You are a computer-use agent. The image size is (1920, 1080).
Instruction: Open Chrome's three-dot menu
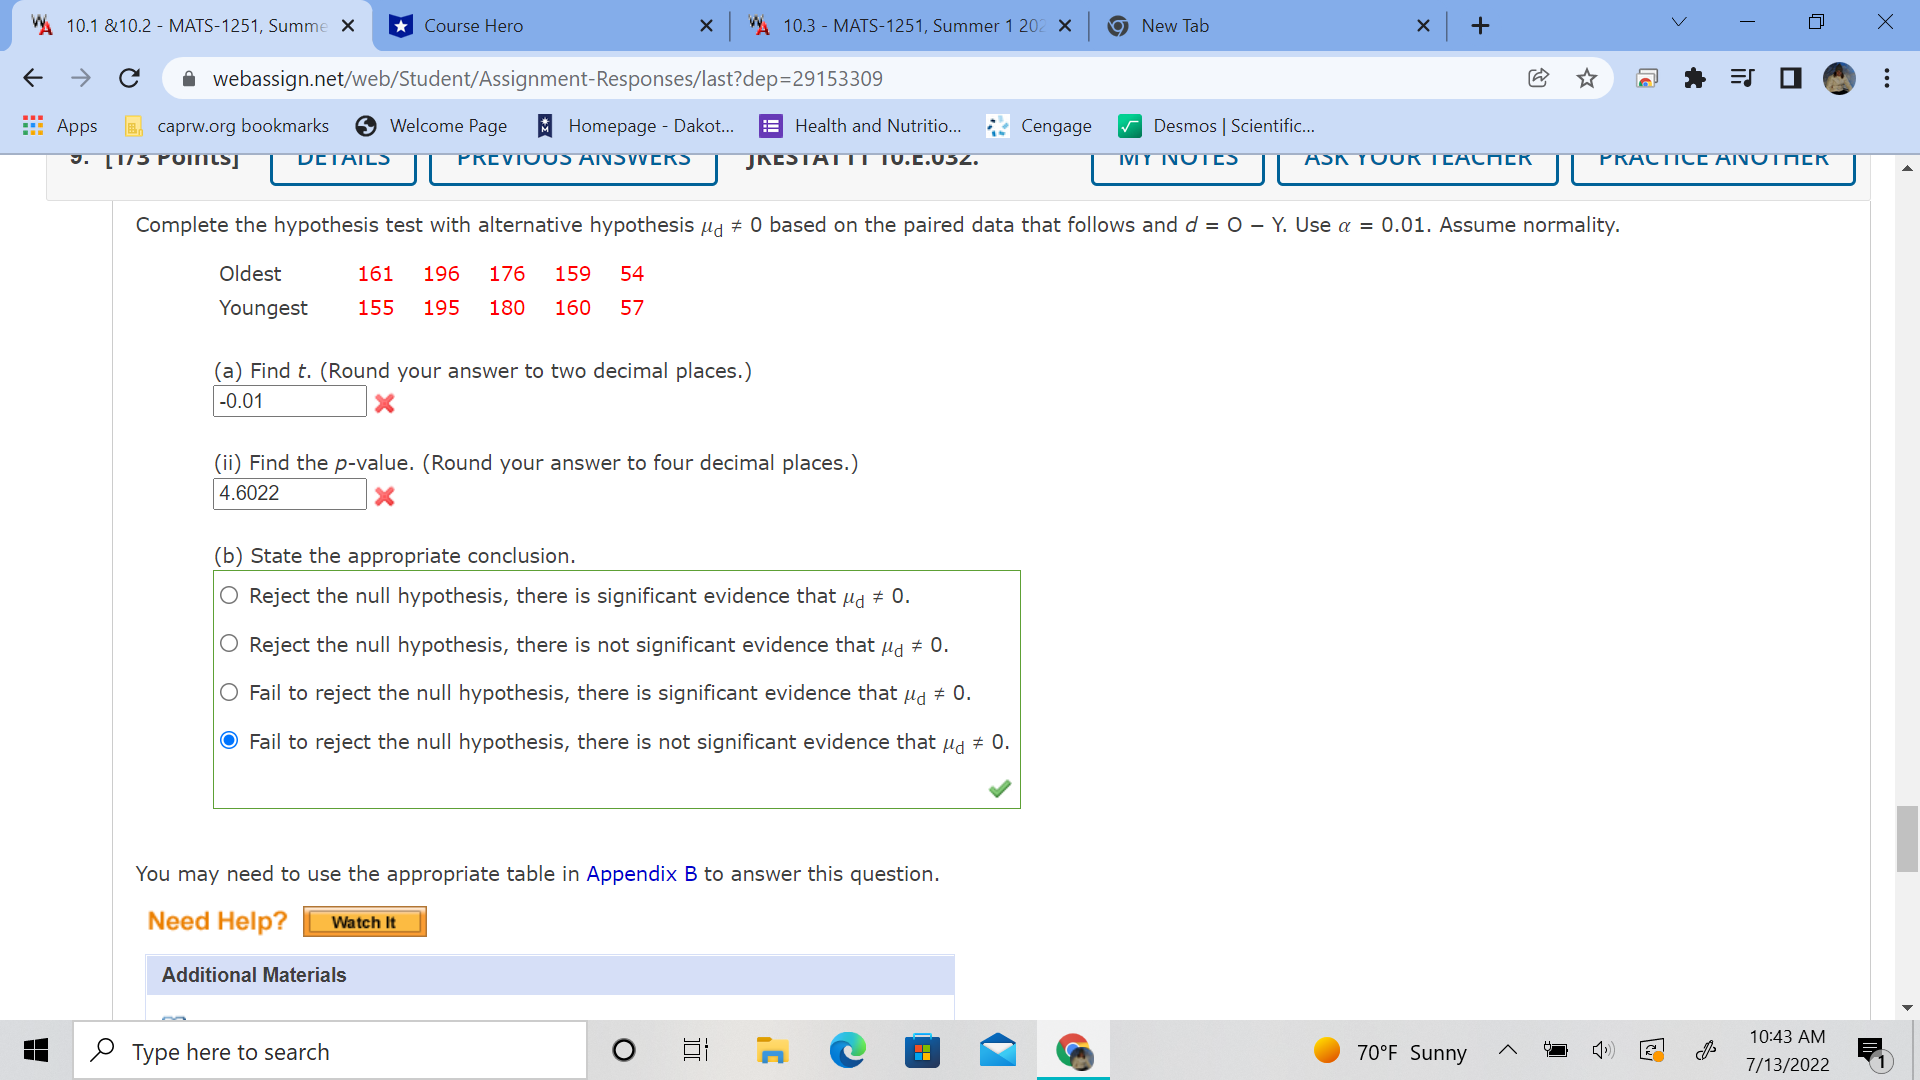coord(1886,78)
